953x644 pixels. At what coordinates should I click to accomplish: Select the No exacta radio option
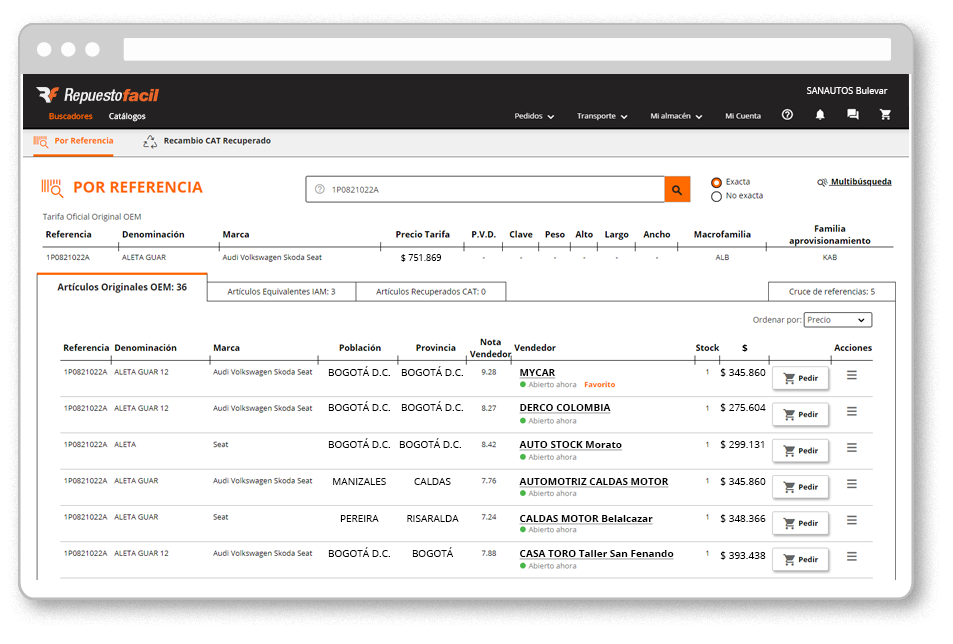tap(716, 197)
